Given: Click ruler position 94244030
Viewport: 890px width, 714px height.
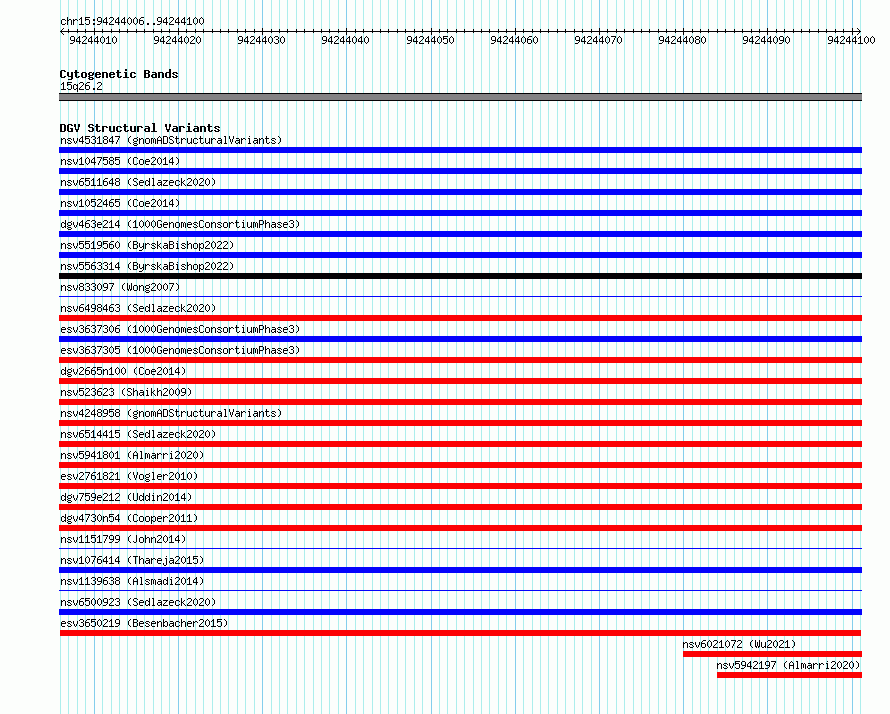Looking at the screenshot, I should coord(261,40).
